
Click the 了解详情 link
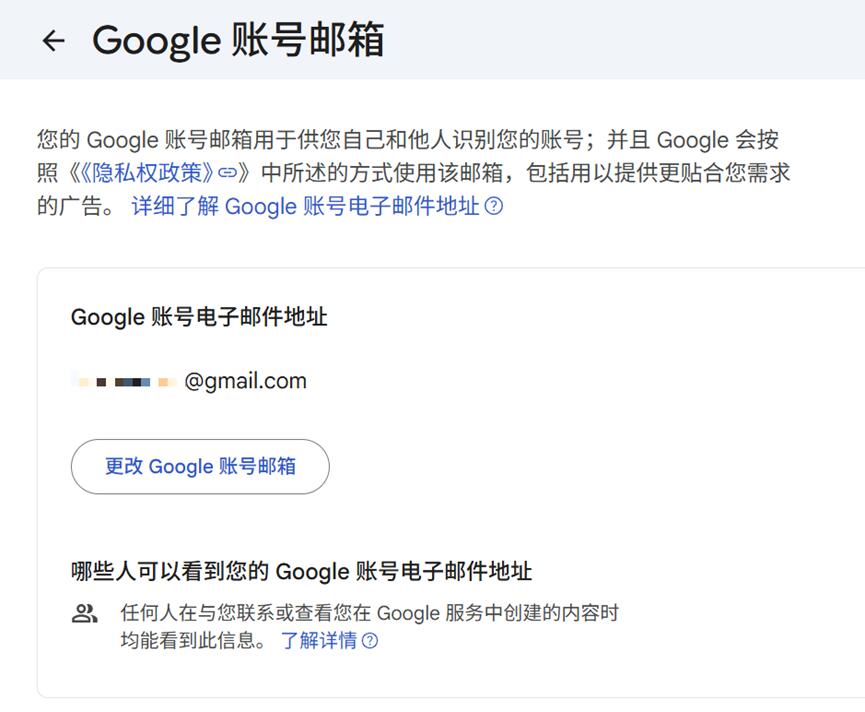pos(318,641)
